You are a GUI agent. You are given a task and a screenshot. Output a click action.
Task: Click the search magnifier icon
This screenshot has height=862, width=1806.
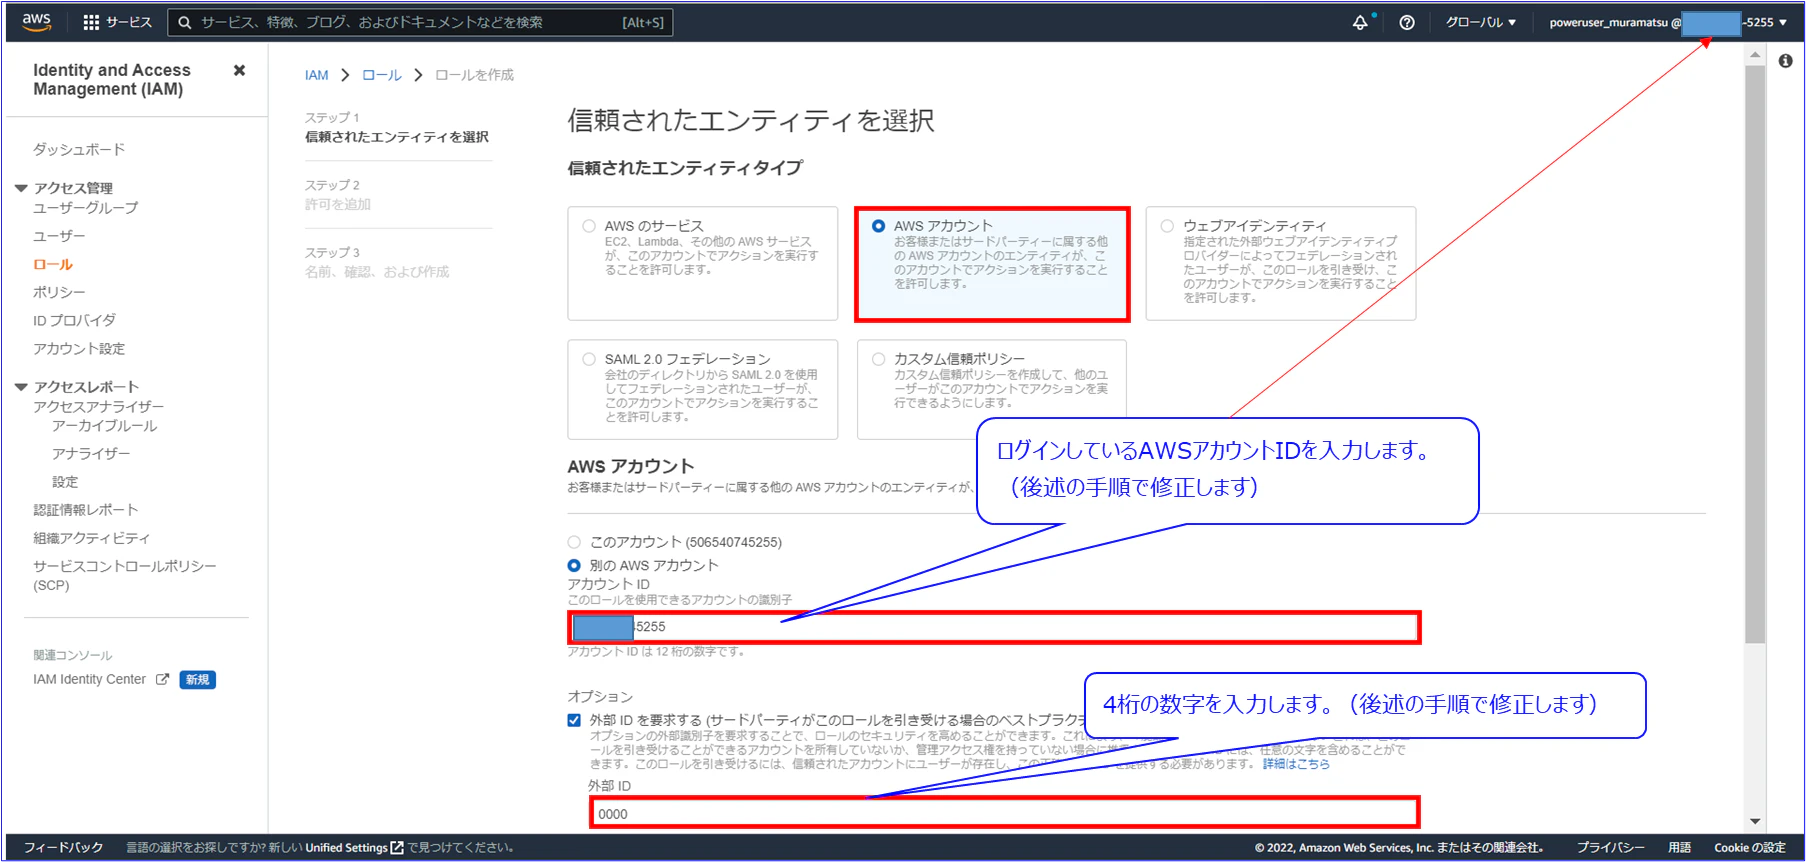[185, 22]
